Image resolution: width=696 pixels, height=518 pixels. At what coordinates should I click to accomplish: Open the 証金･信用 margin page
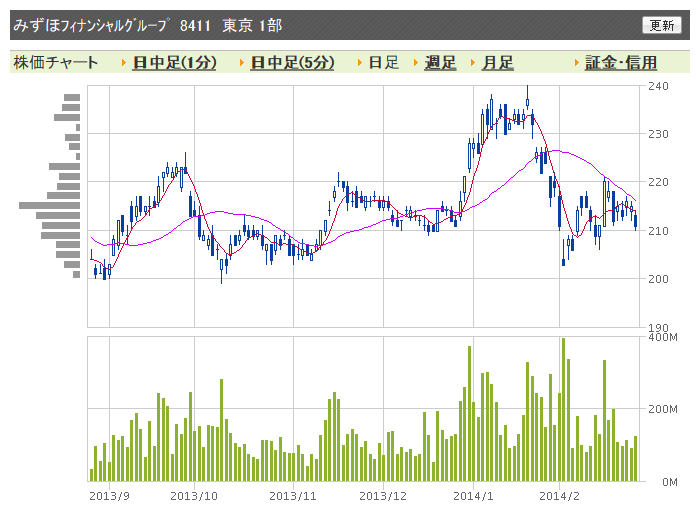pos(621,63)
